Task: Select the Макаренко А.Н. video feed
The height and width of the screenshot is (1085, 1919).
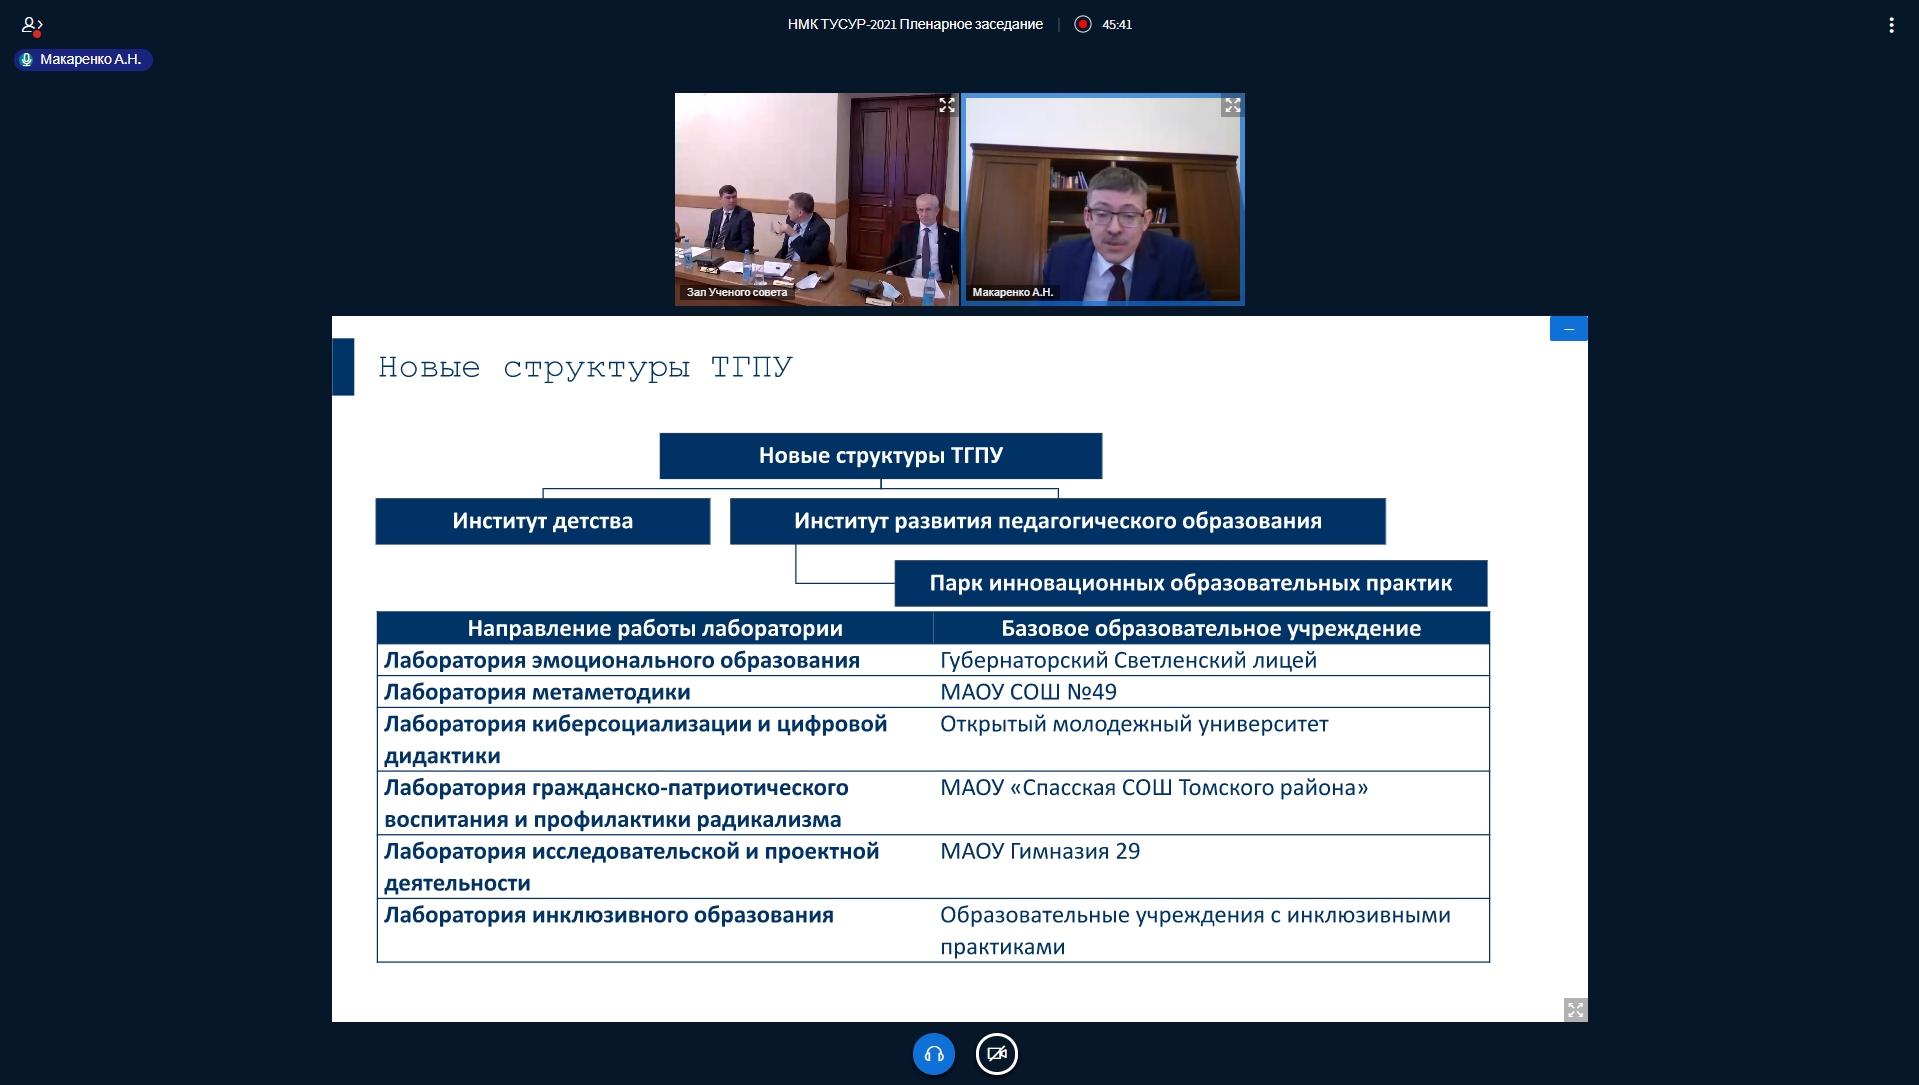Action: tap(1102, 200)
